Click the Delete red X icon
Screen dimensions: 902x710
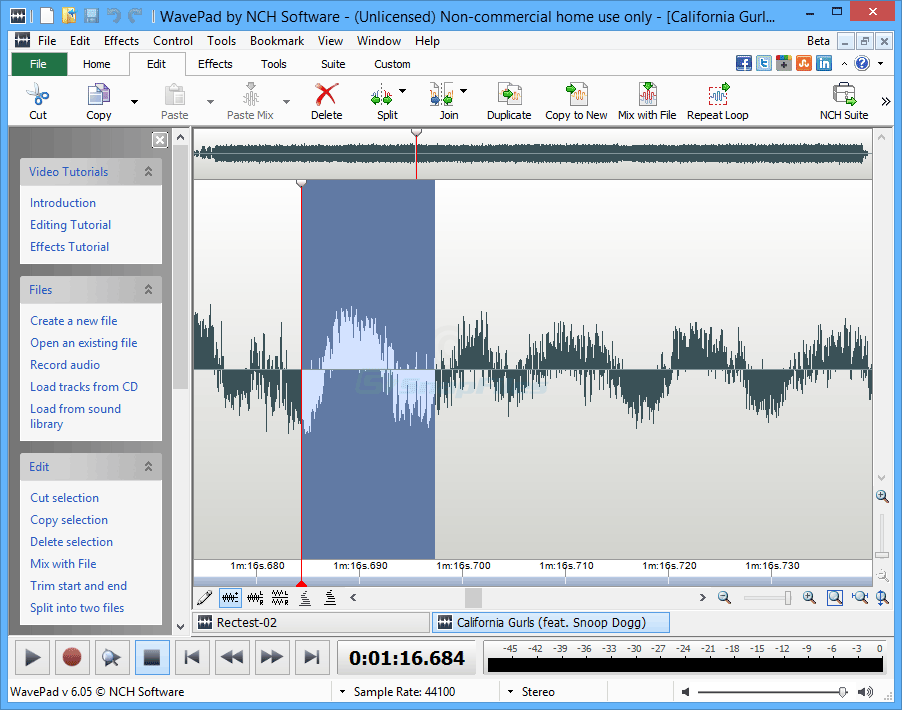pyautogui.click(x=326, y=94)
